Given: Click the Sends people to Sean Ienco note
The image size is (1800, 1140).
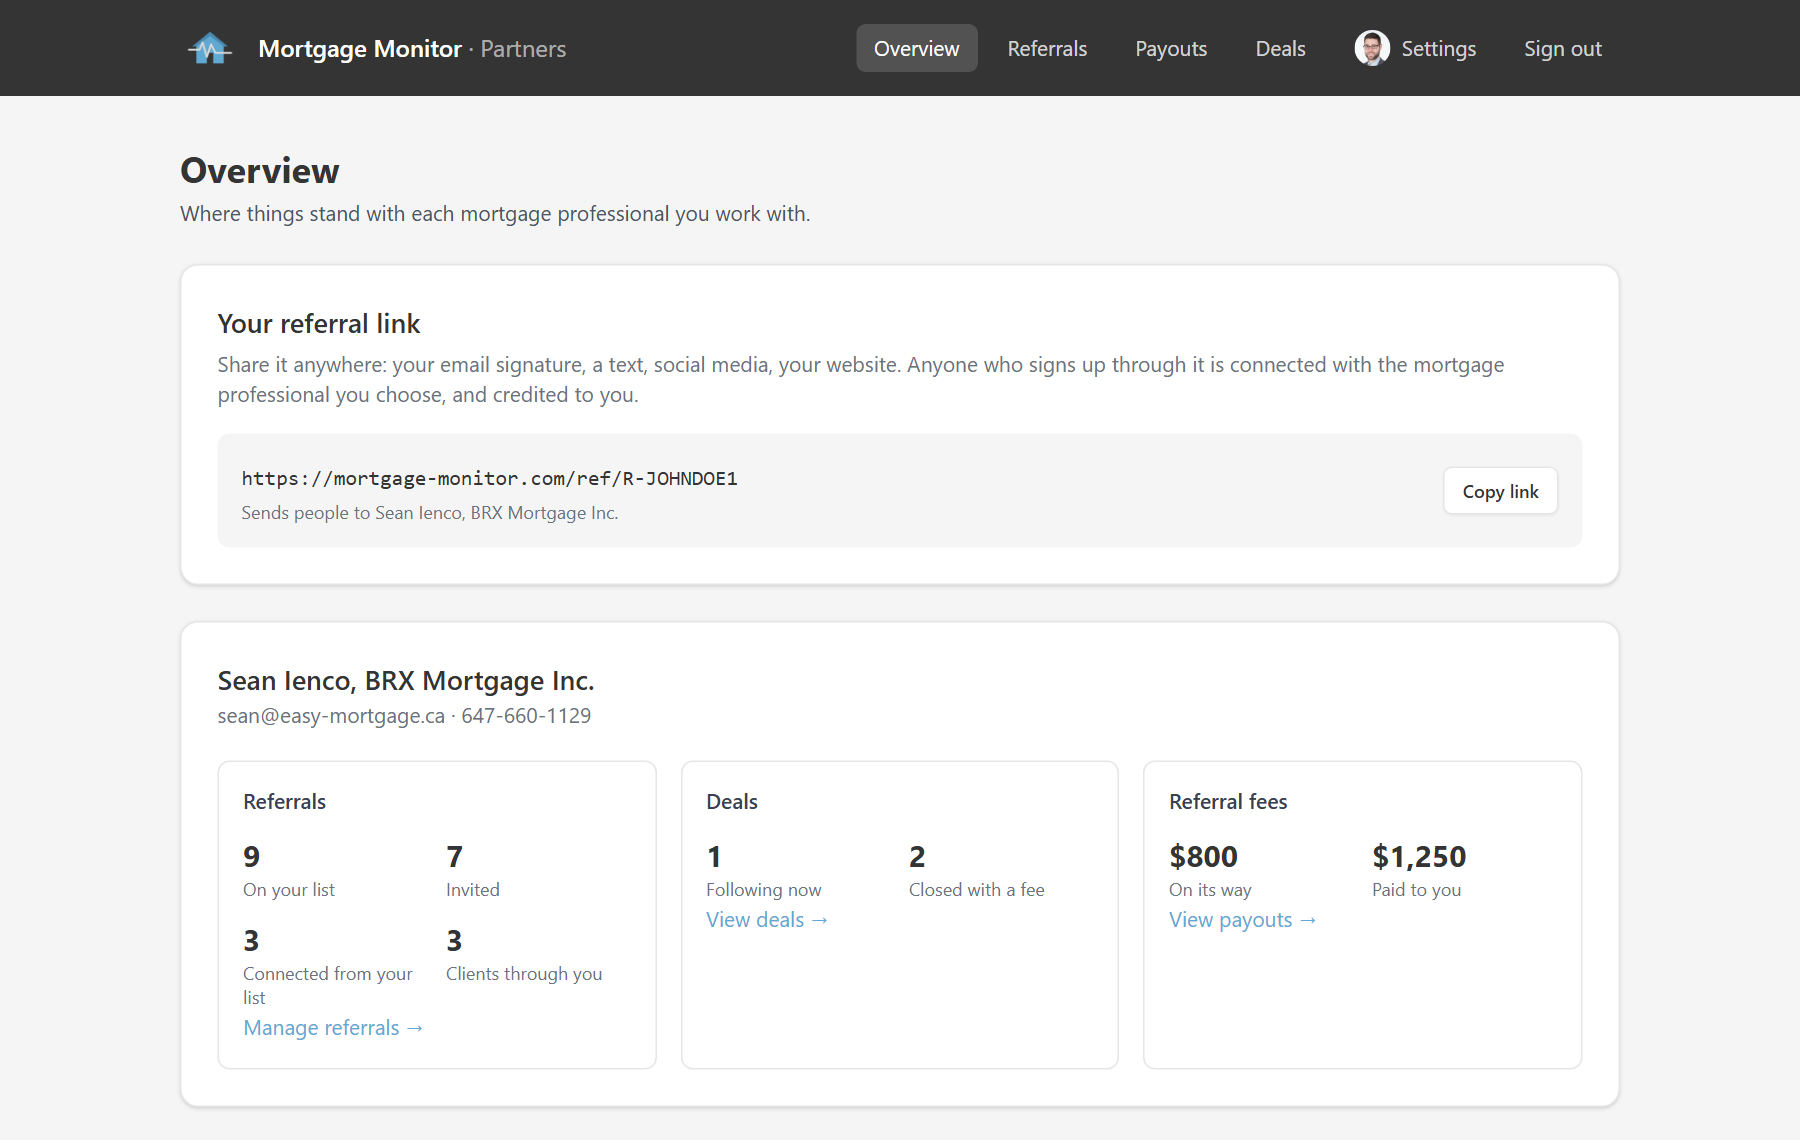Looking at the screenshot, I should click(430, 513).
